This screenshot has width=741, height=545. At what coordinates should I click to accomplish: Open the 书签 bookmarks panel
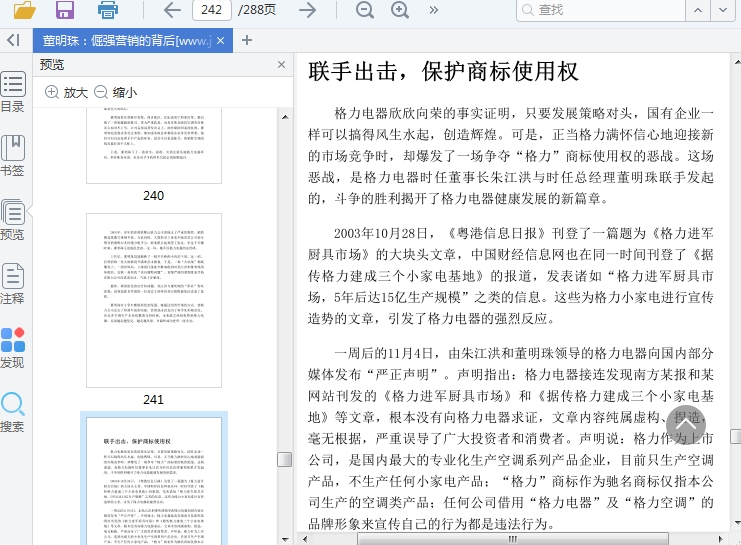click(x=13, y=156)
